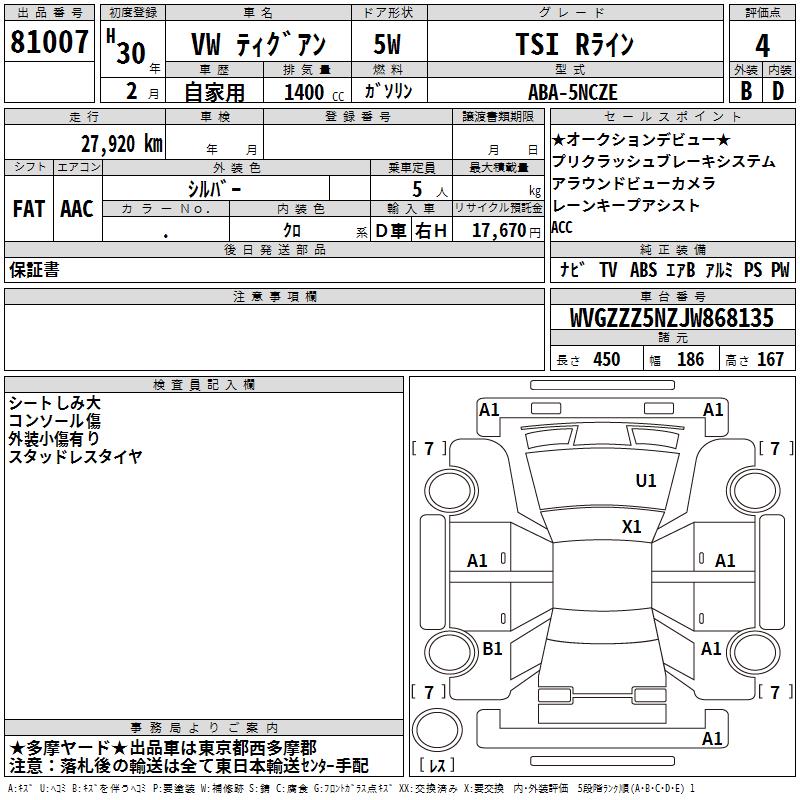The width and height of the screenshot is (800, 800).
Task: Select recycle deposit 17,670円
Action: [x=506, y=231]
